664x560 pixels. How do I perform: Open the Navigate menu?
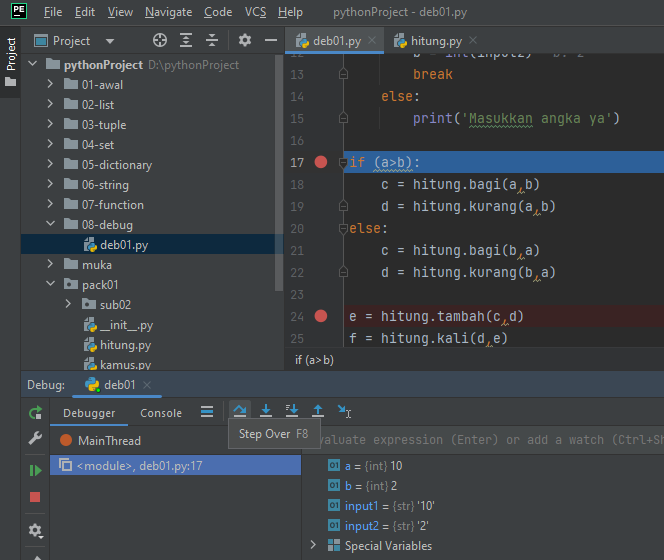coord(168,12)
